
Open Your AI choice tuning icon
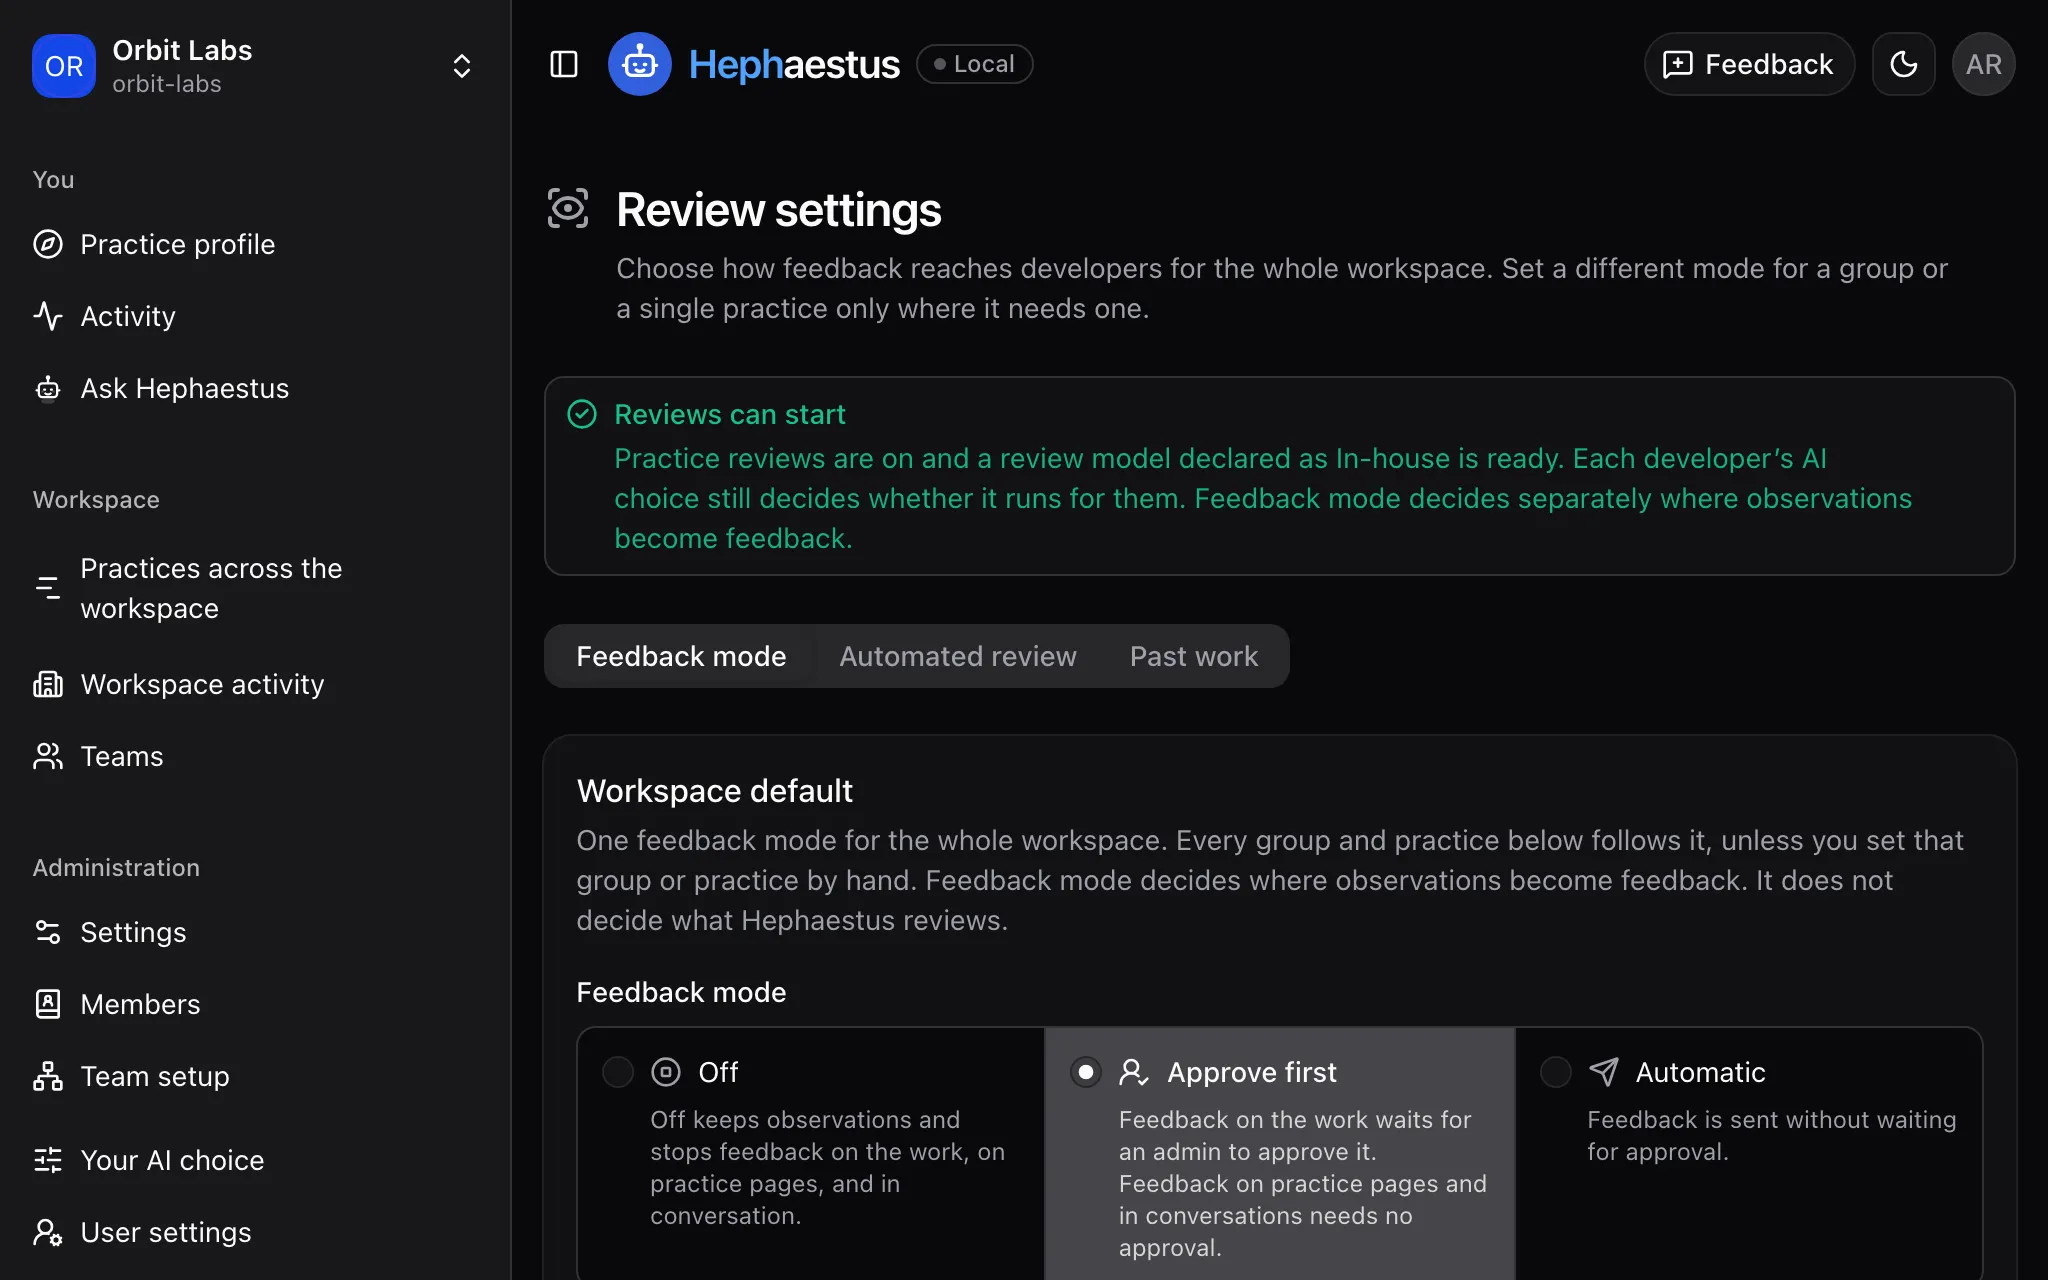(48, 1160)
